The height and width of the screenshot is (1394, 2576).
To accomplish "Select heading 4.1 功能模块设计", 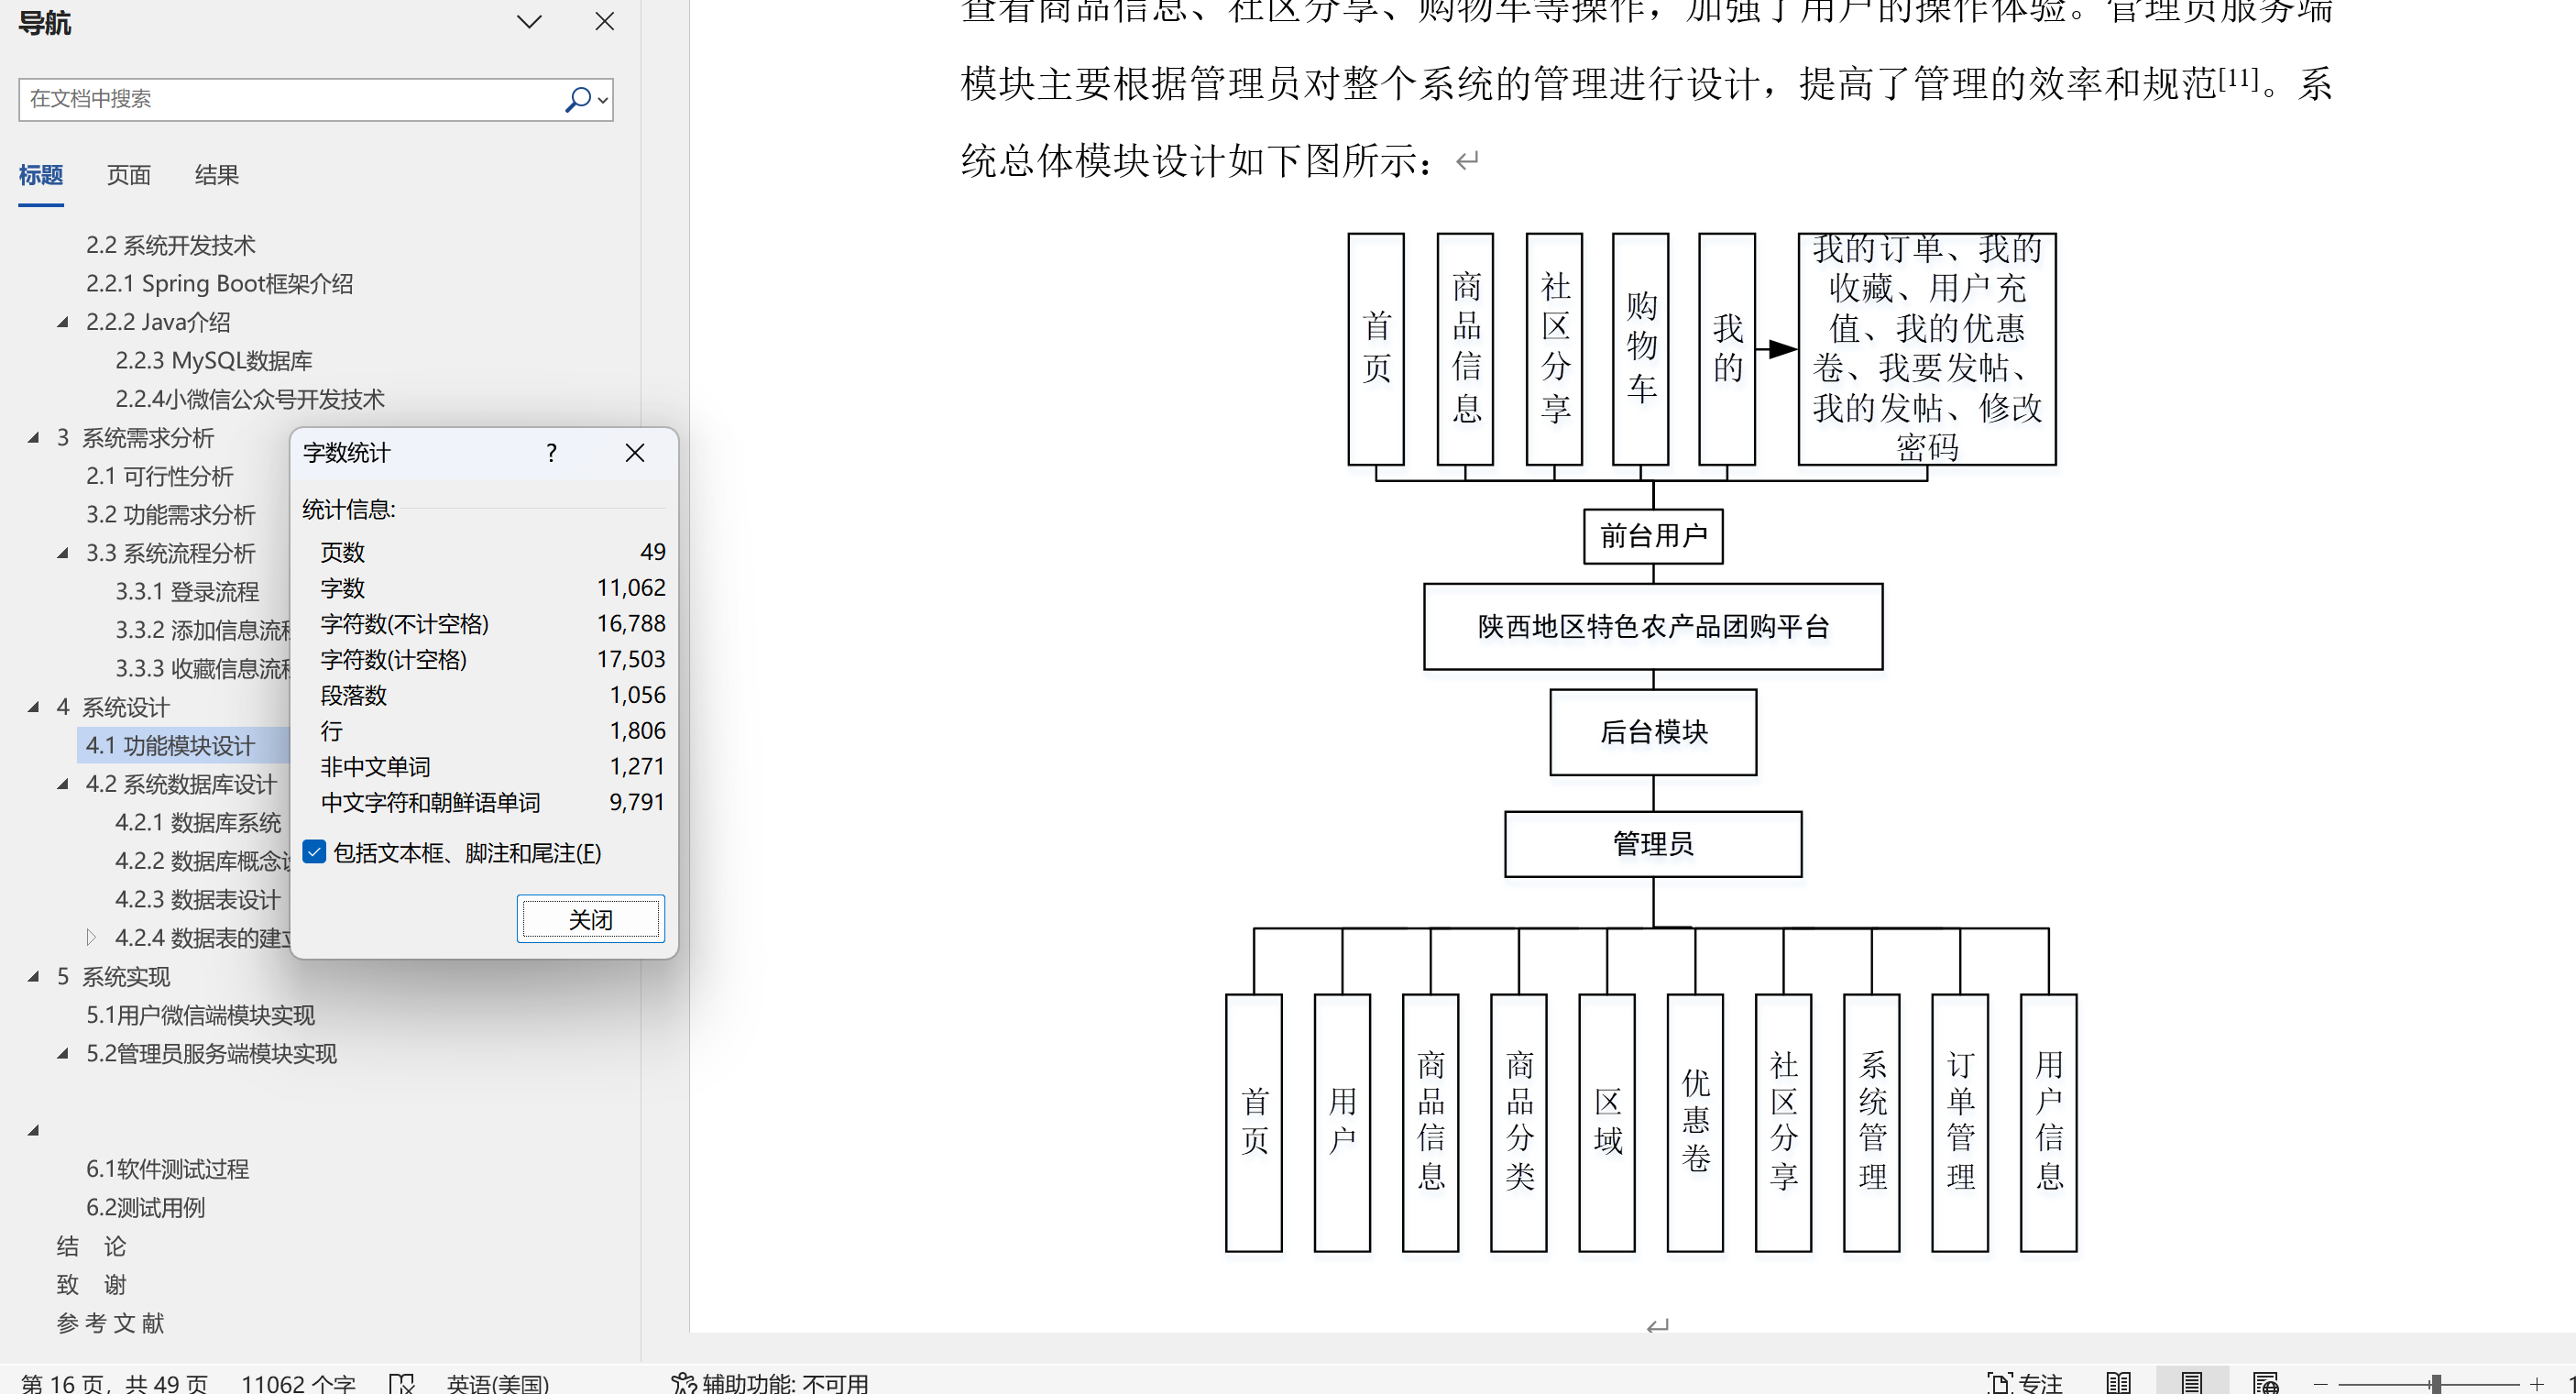I will pyautogui.click(x=171, y=746).
